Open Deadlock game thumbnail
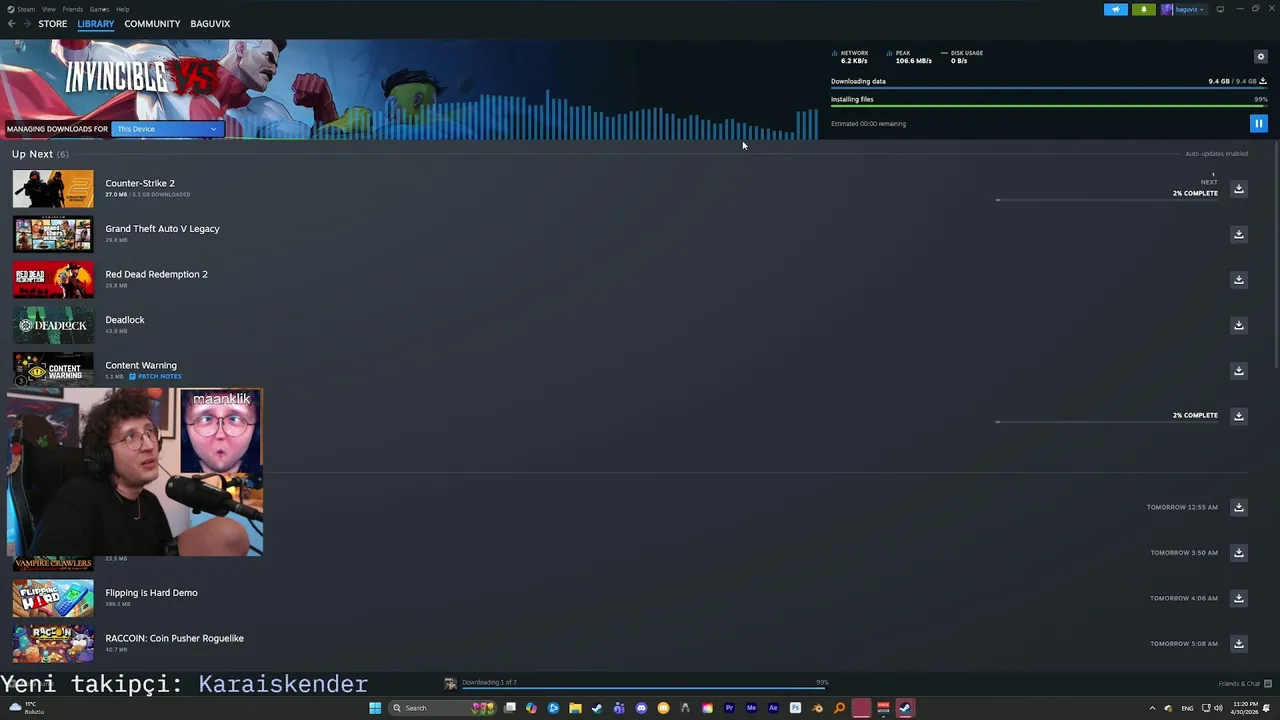This screenshot has height=720, width=1280. click(x=53, y=325)
